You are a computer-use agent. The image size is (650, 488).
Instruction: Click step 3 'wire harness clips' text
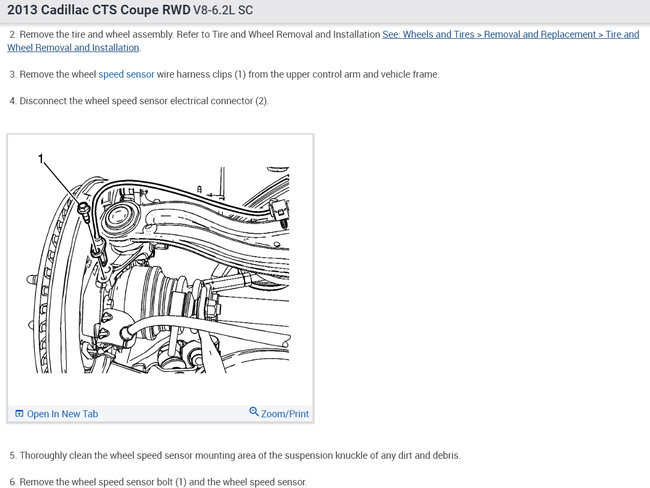(x=204, y=75)
